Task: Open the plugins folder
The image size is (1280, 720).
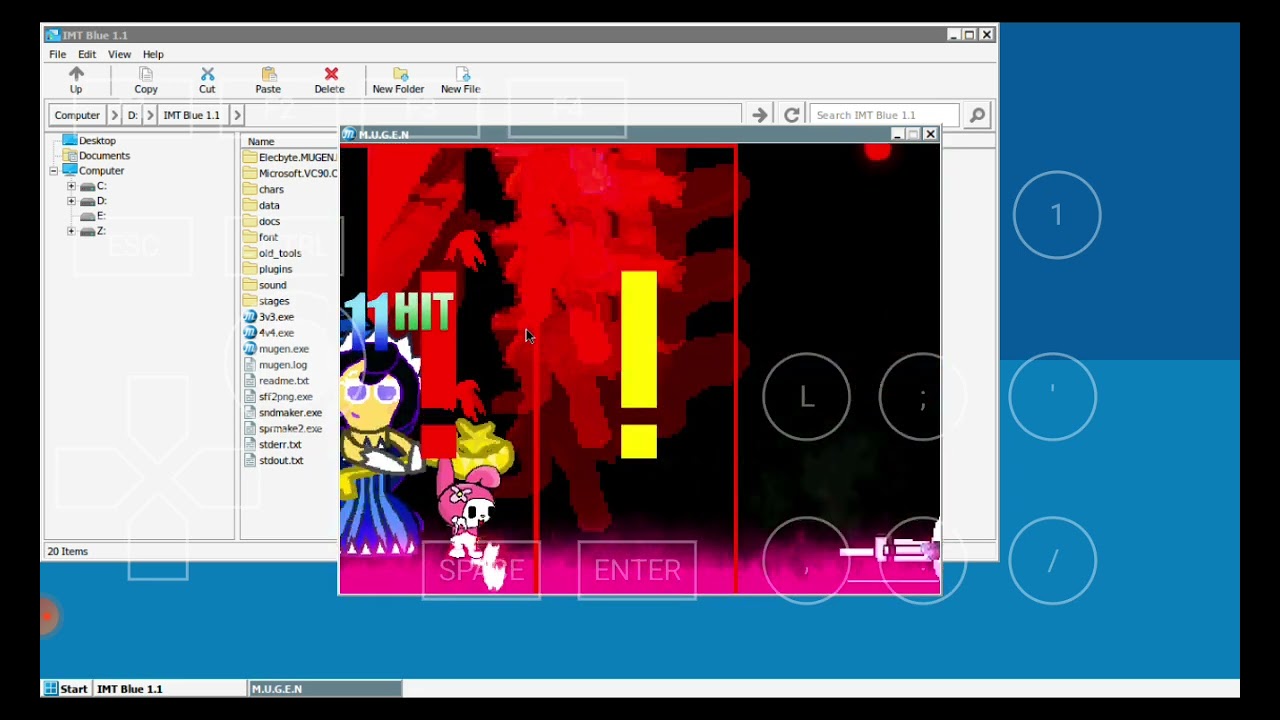Action: [268, 269]
